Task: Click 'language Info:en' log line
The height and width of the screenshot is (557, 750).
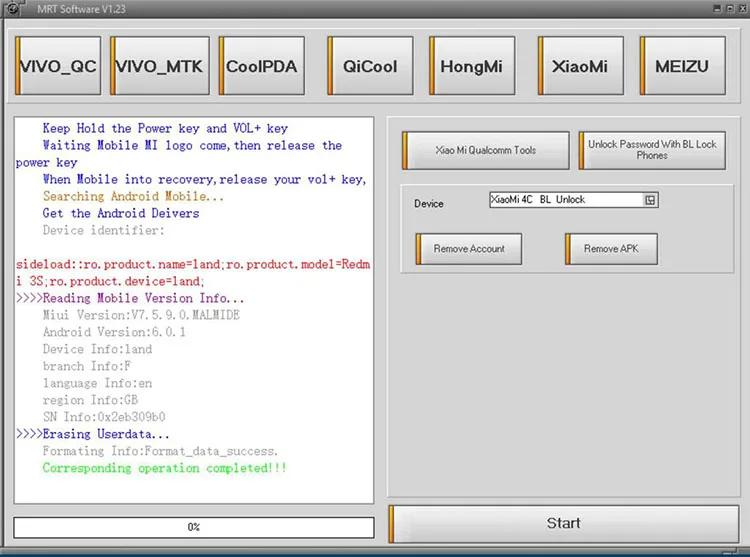Action: 97,383
